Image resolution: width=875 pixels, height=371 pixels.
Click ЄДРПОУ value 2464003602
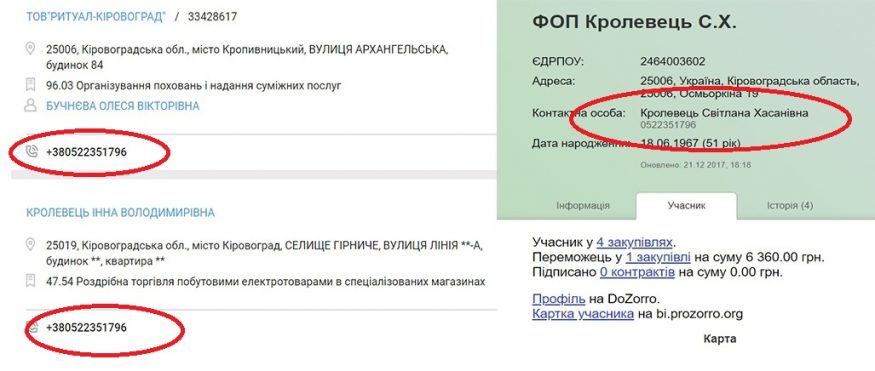(x=672, y=61)
